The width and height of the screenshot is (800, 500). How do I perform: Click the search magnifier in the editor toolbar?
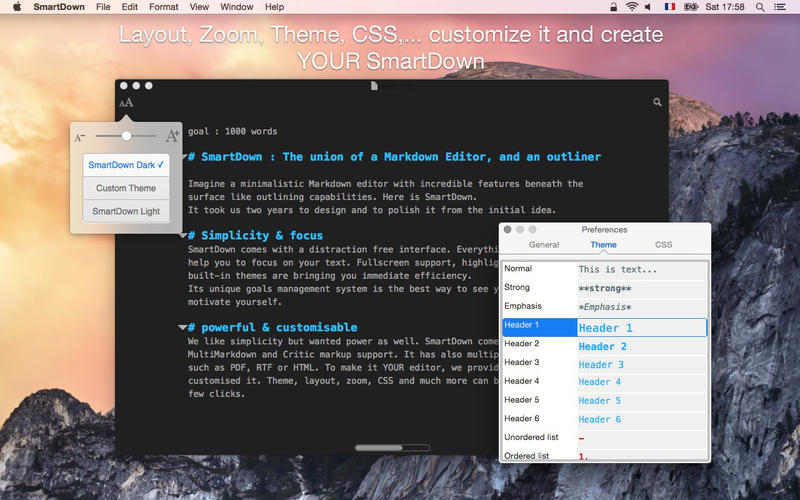pyautogui.click(x=657, y=102)
